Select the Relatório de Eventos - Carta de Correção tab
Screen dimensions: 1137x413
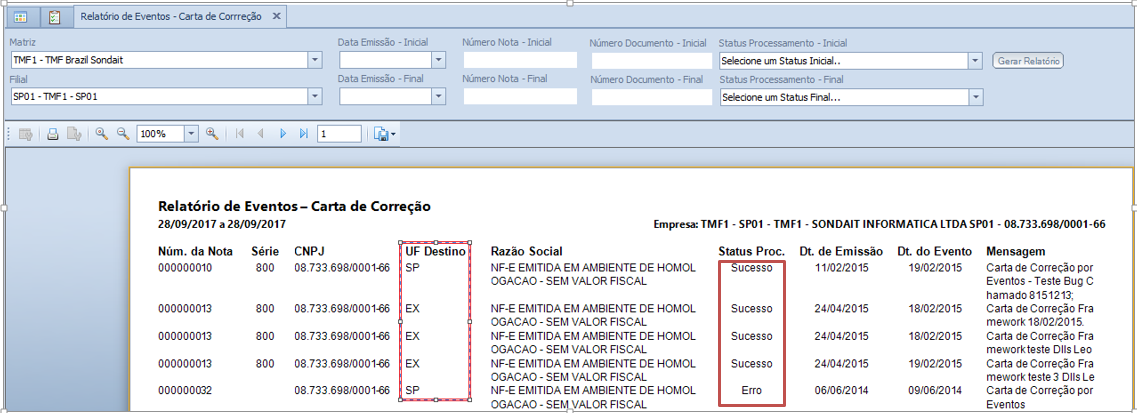172,17
